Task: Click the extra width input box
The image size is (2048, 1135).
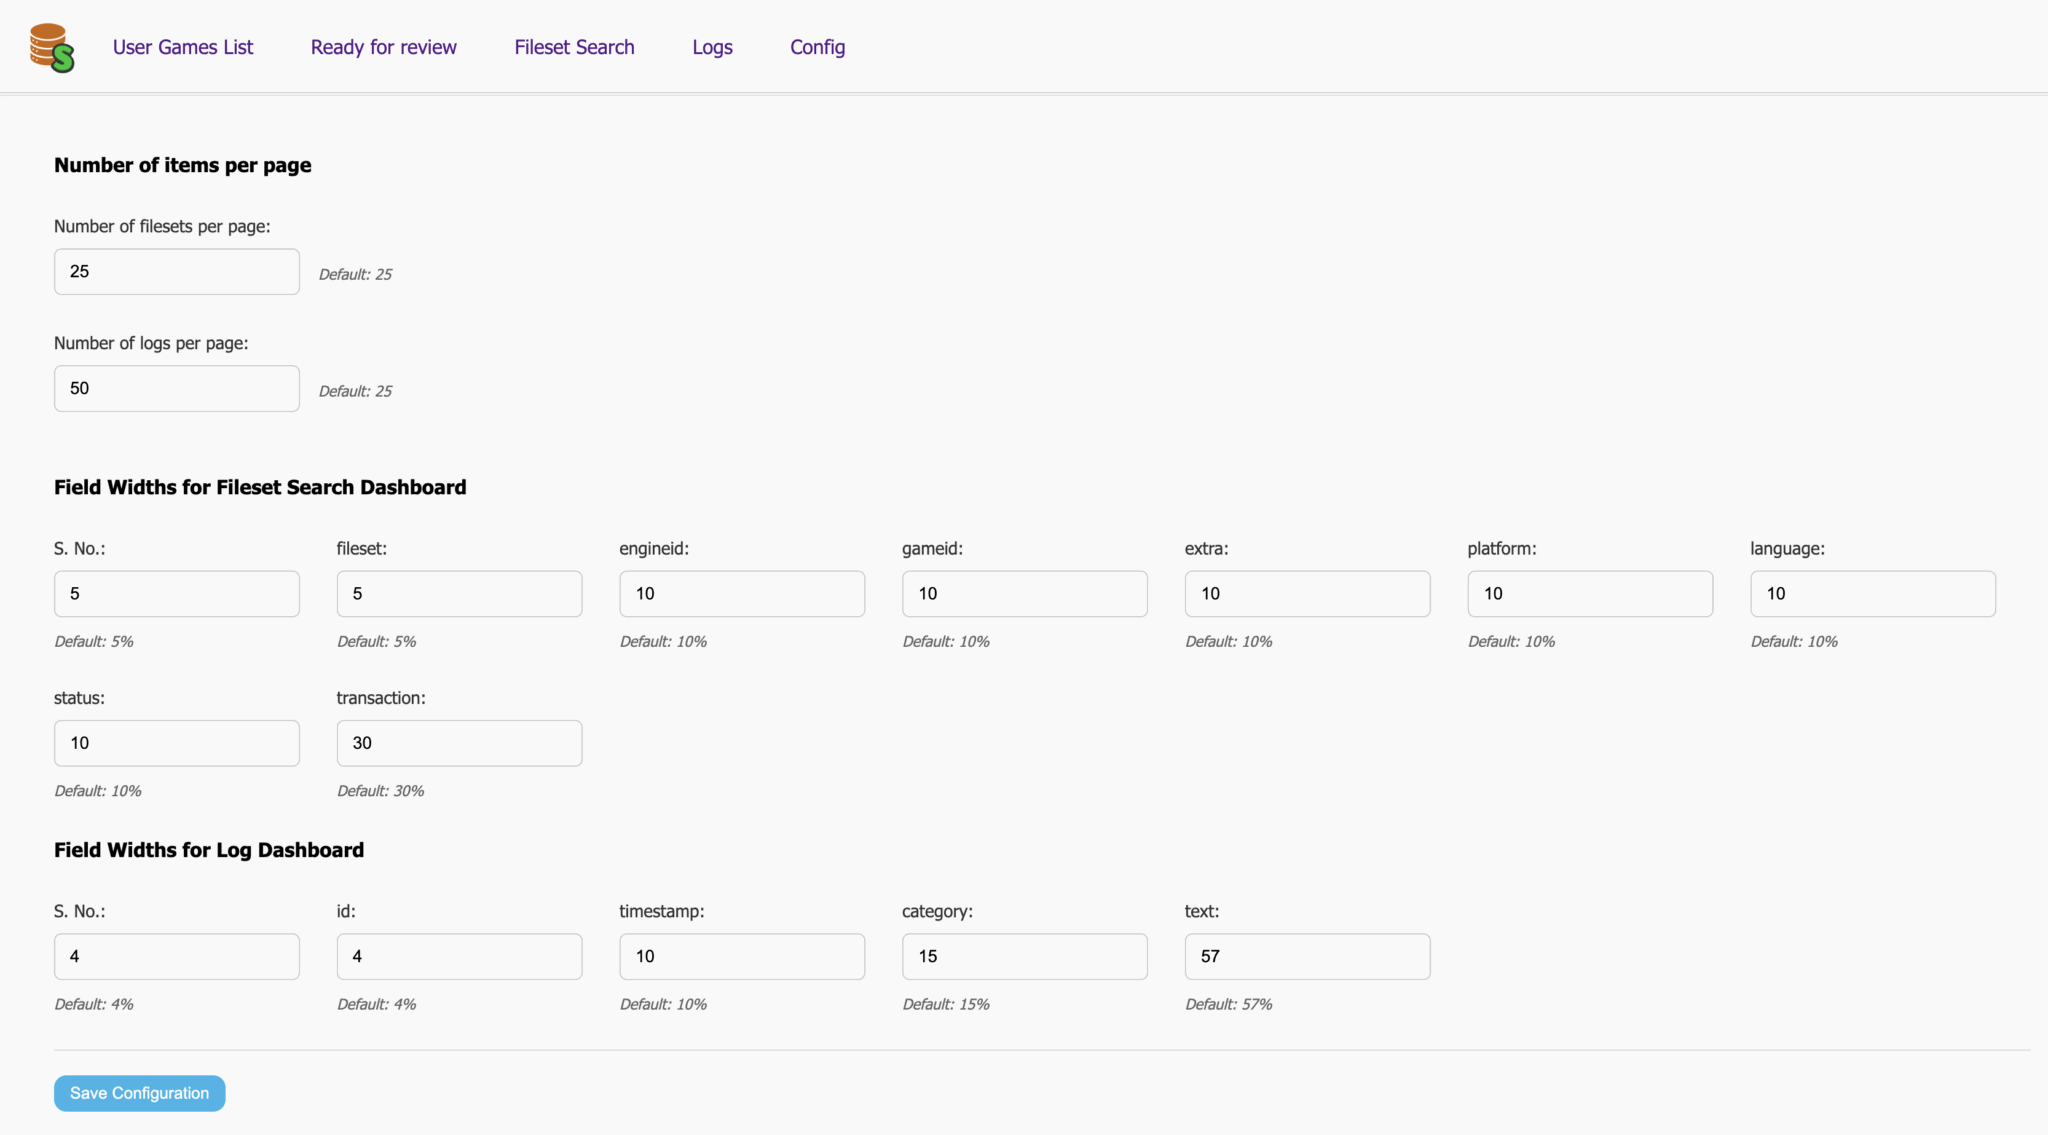Action: [x=1307, y=594]
